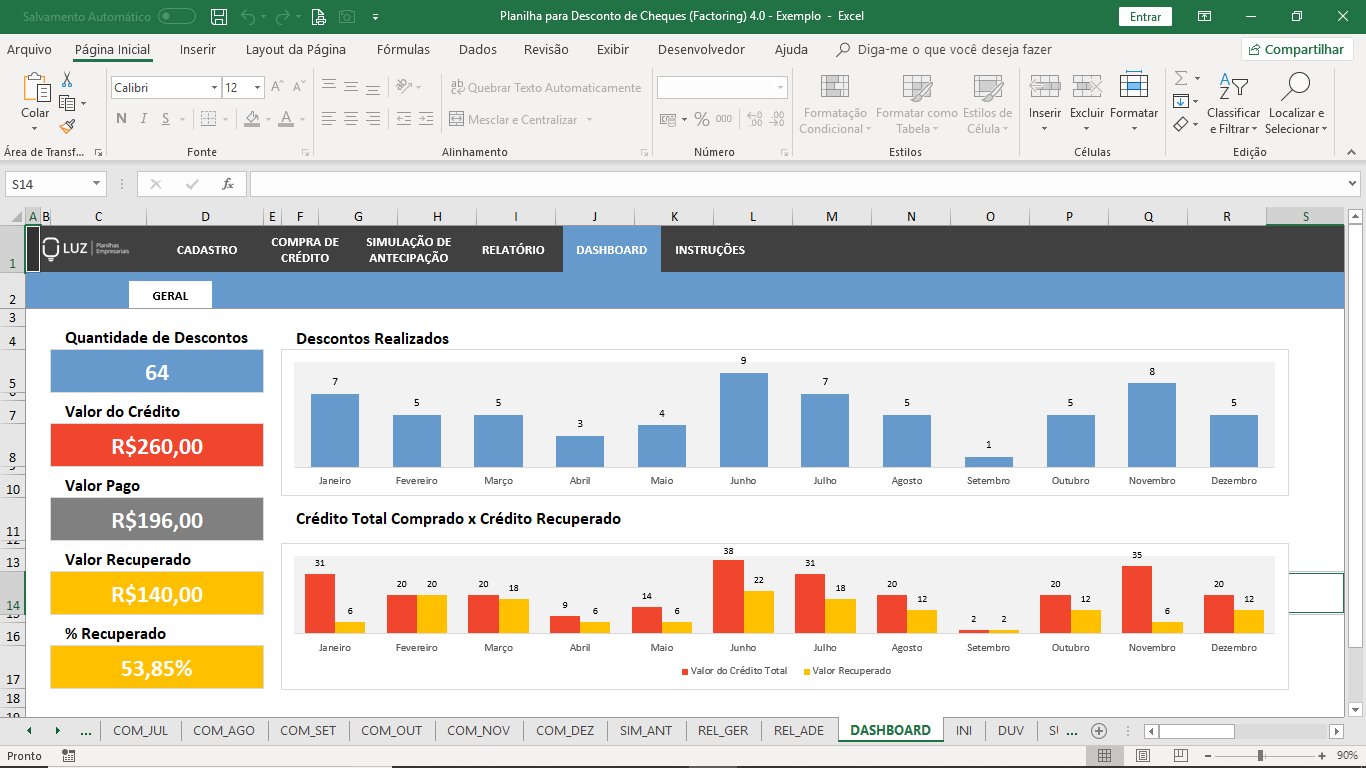The width and height of the screenshot is (1366, 768).
Task: Toggle the Salvamento Automático switch
Action: [x=177, y=16]
